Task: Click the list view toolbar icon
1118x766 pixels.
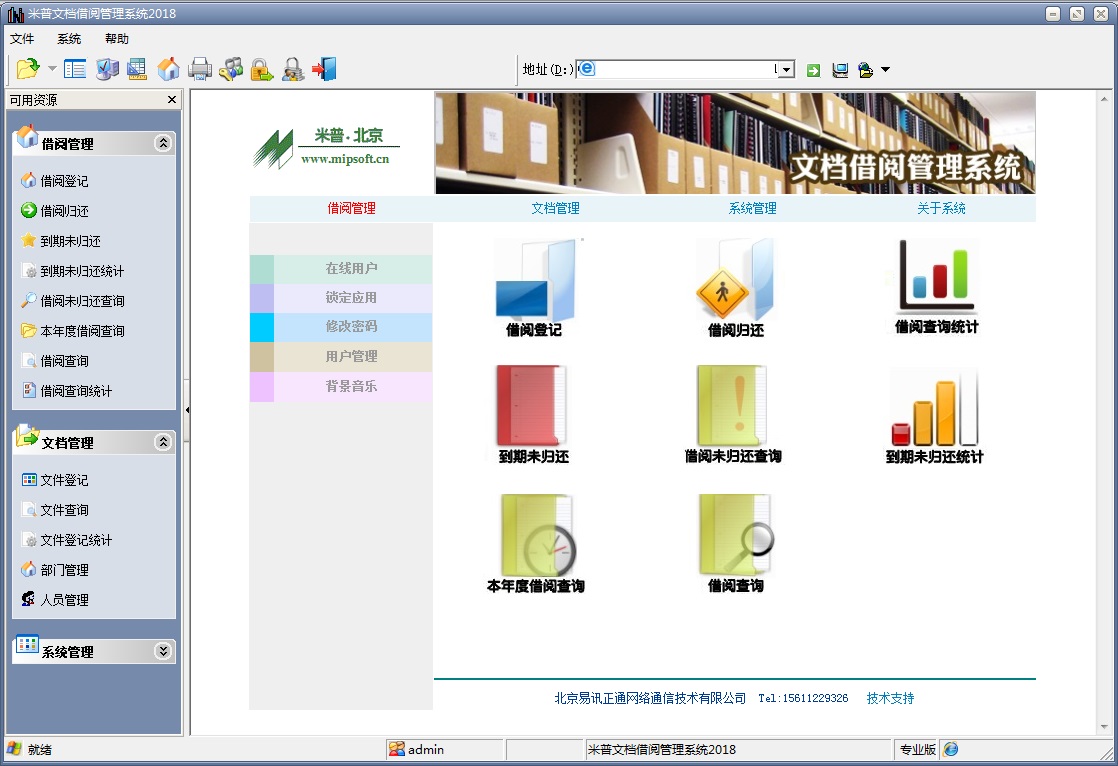Action: (x=74, y=69)
